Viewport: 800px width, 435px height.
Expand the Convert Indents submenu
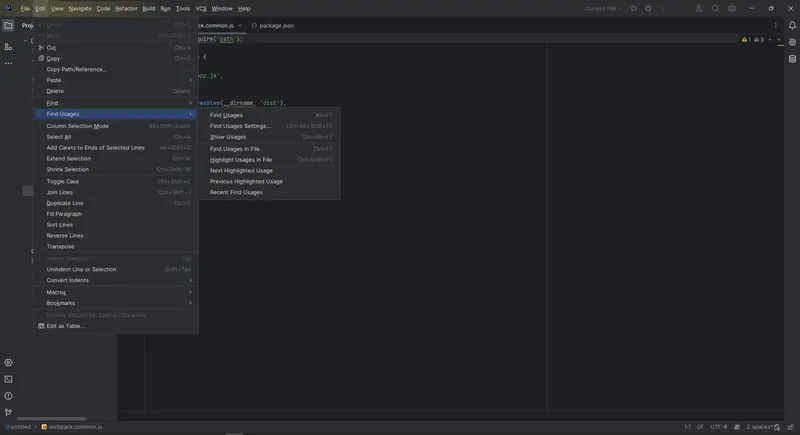(x=68, y=280)
